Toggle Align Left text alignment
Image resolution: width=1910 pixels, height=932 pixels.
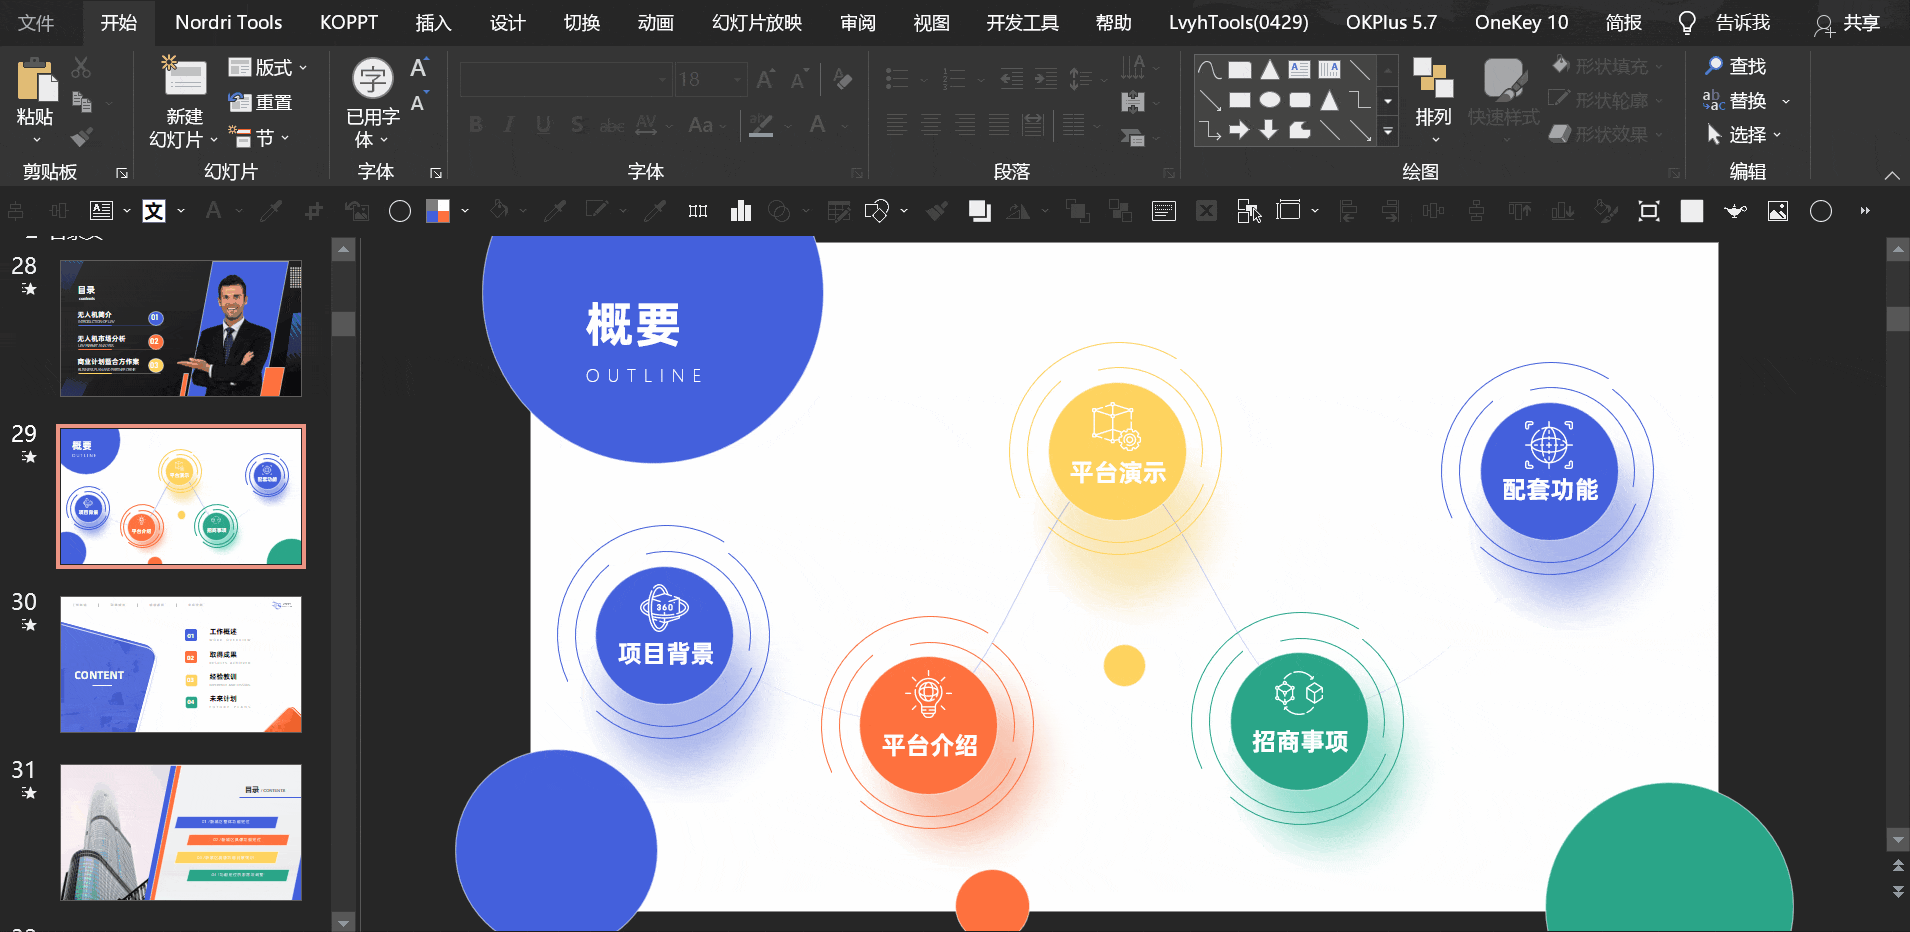(x=897, y=125)
